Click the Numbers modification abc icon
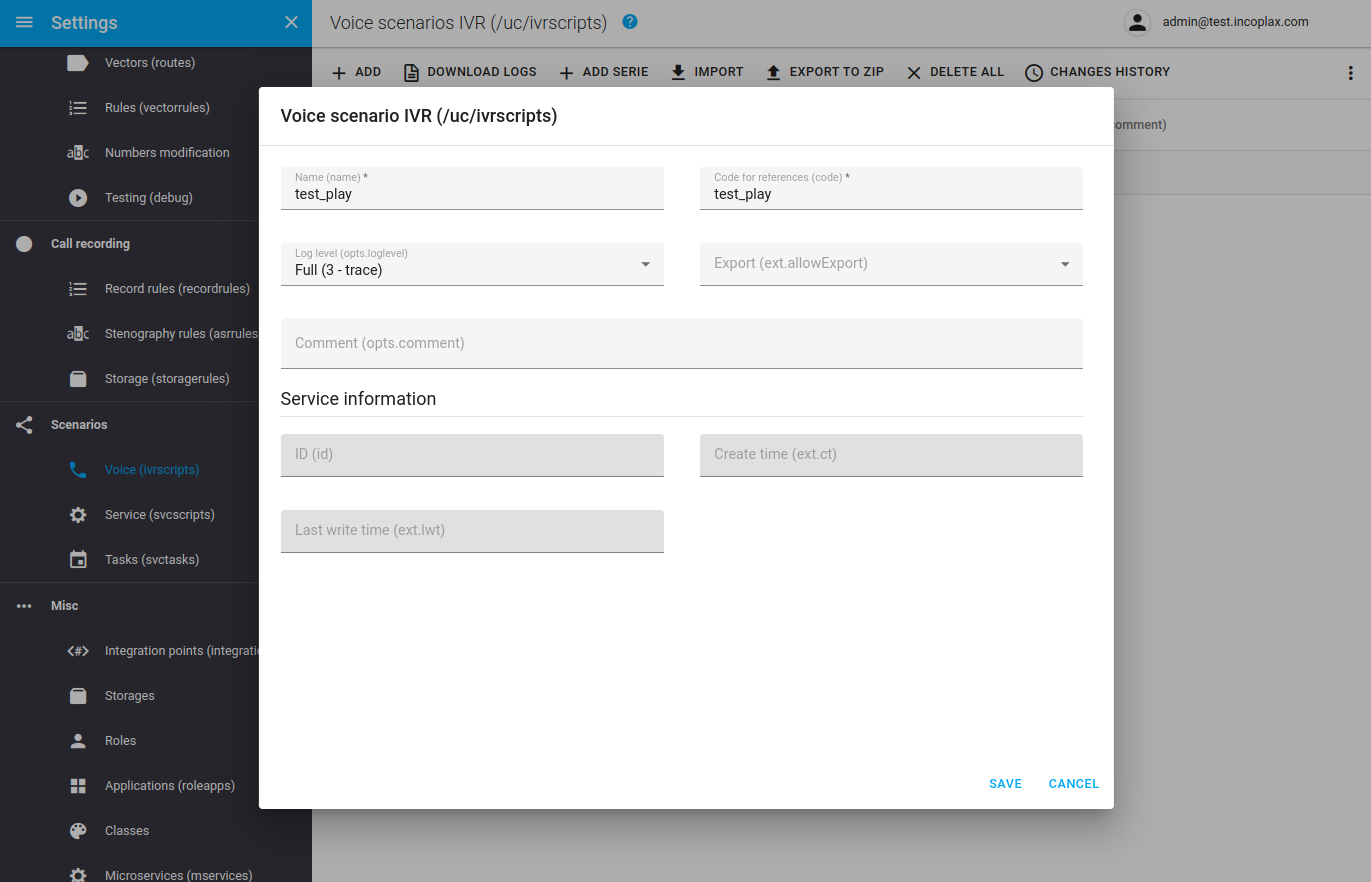 [78, 153]
